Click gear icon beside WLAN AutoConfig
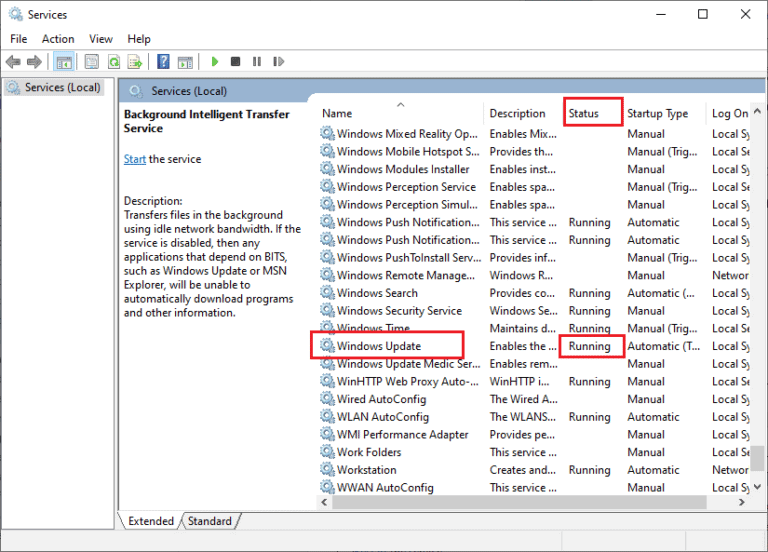Screen dimensions: 768x552 (x=327, y=417)
